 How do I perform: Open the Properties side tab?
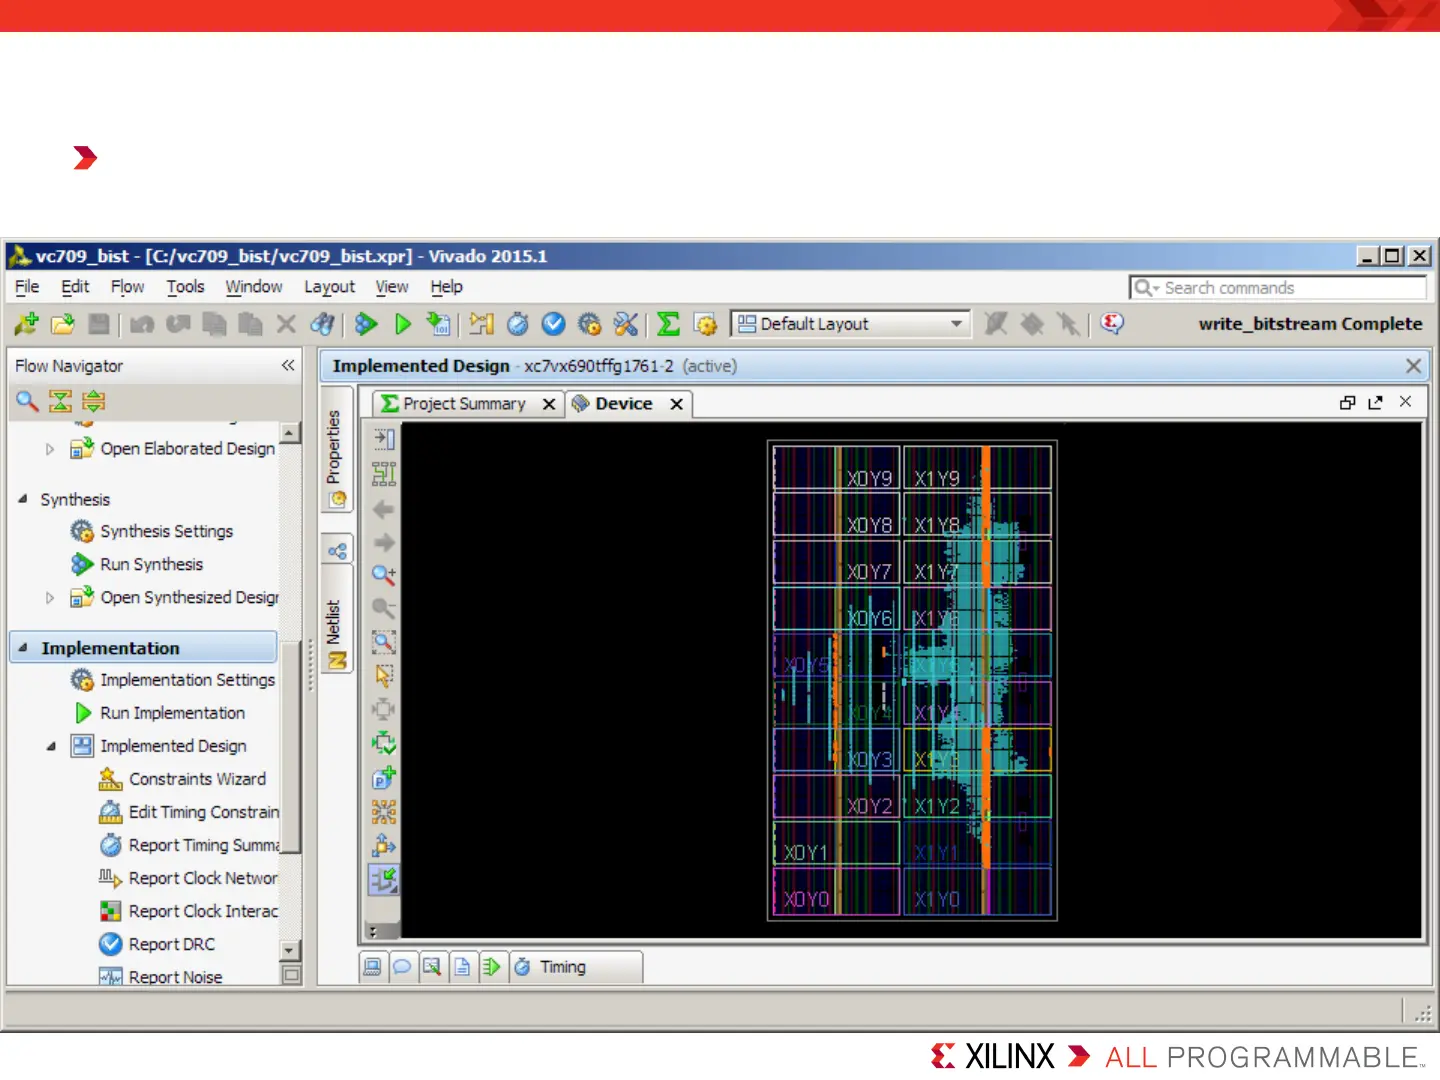click(x=337, y=450)
